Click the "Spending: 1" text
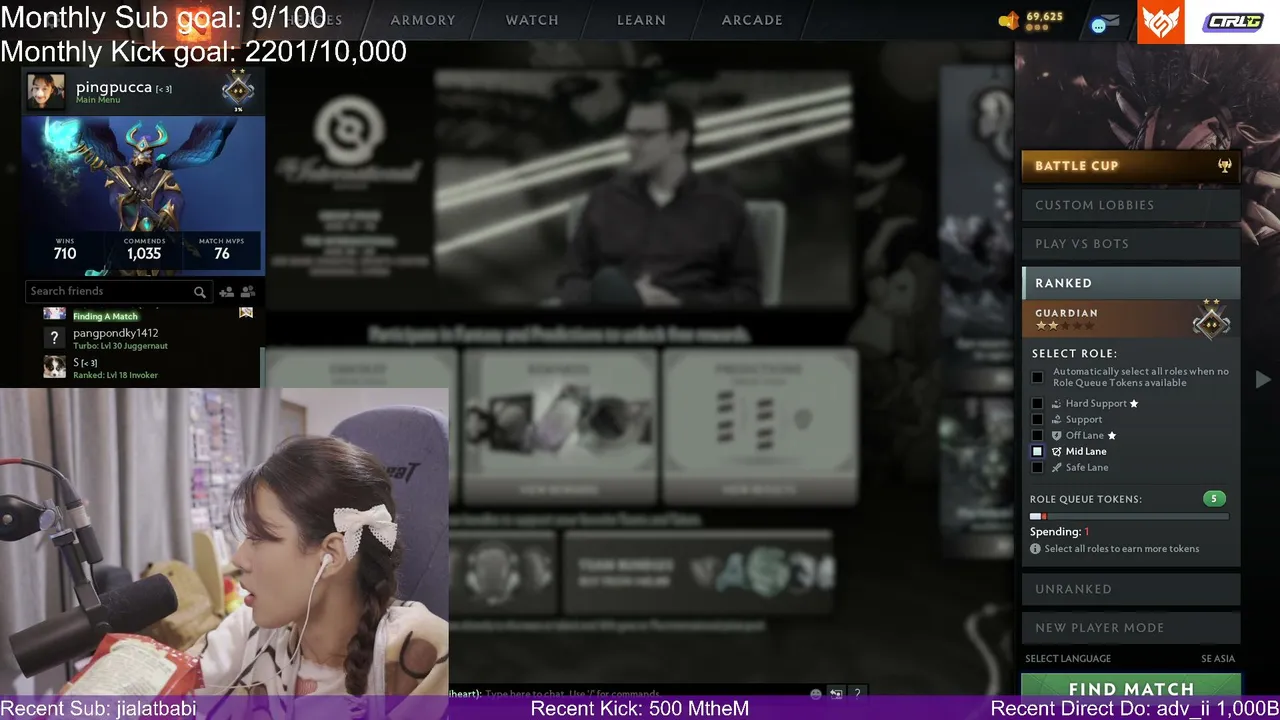The image size is (1280, 720). click(x=1060, y=532)
